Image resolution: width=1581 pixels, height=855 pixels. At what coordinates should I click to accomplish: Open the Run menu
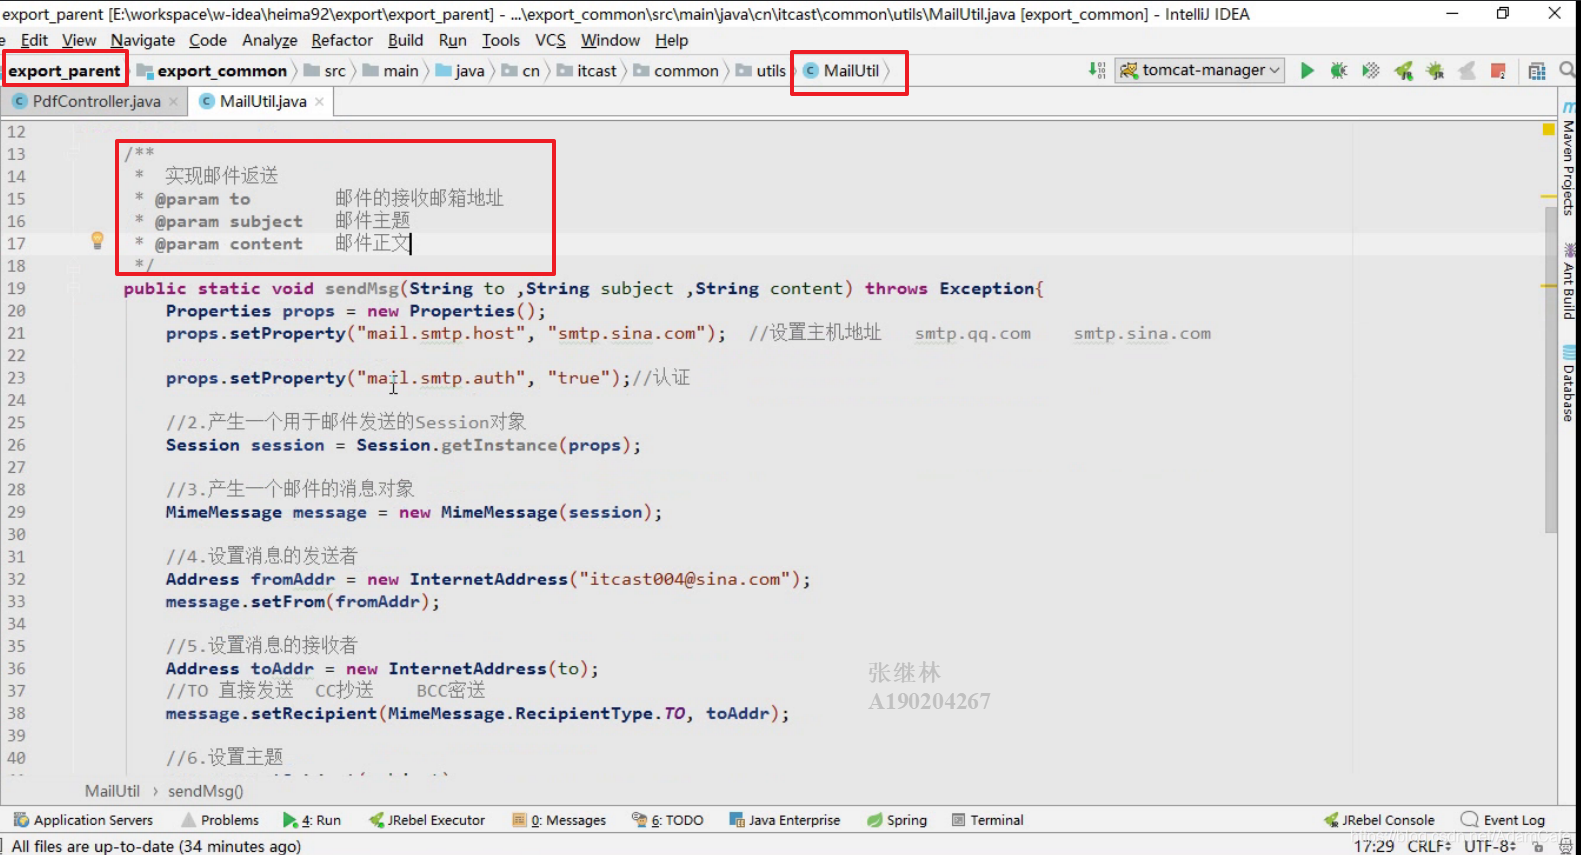(453, 40)
